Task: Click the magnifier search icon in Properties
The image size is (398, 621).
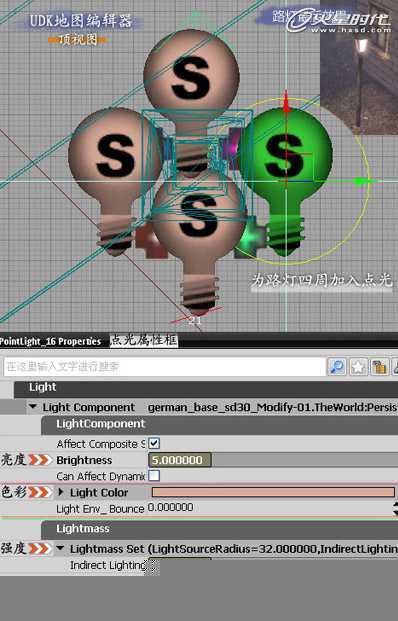Action: [337, 367]
